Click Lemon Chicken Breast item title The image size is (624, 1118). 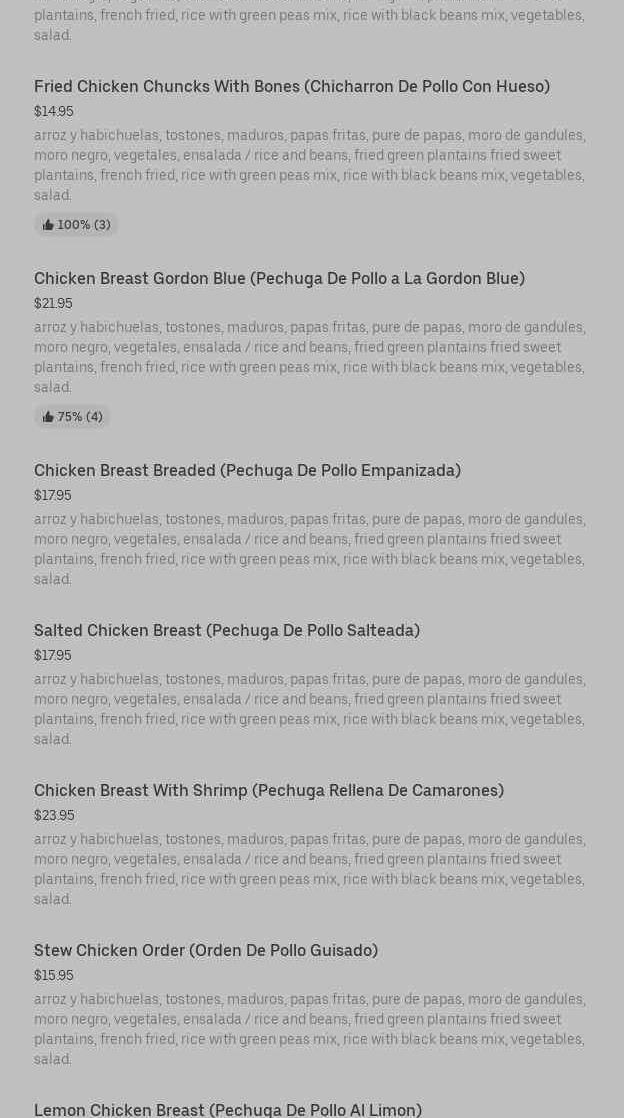(228, 1109)
